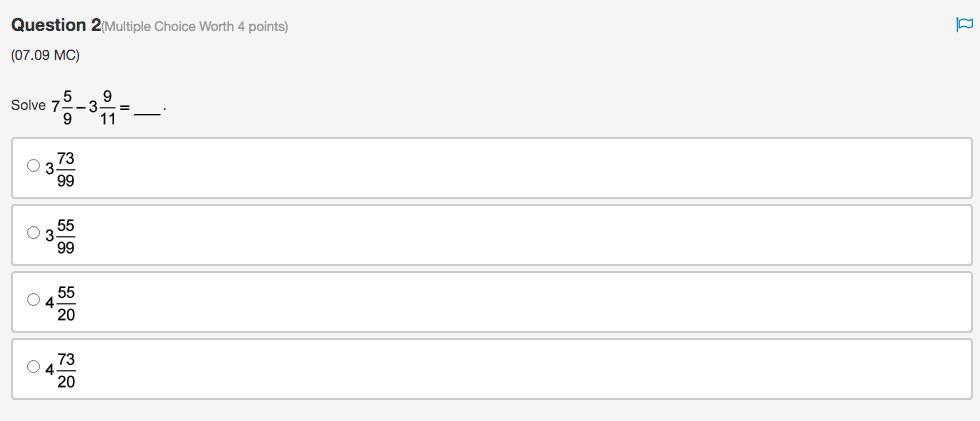This screenshot has width=980, height=421.
Task: Click the word "Solve" in the prompt
Action: pyautogui.click(x=28, y=105)
